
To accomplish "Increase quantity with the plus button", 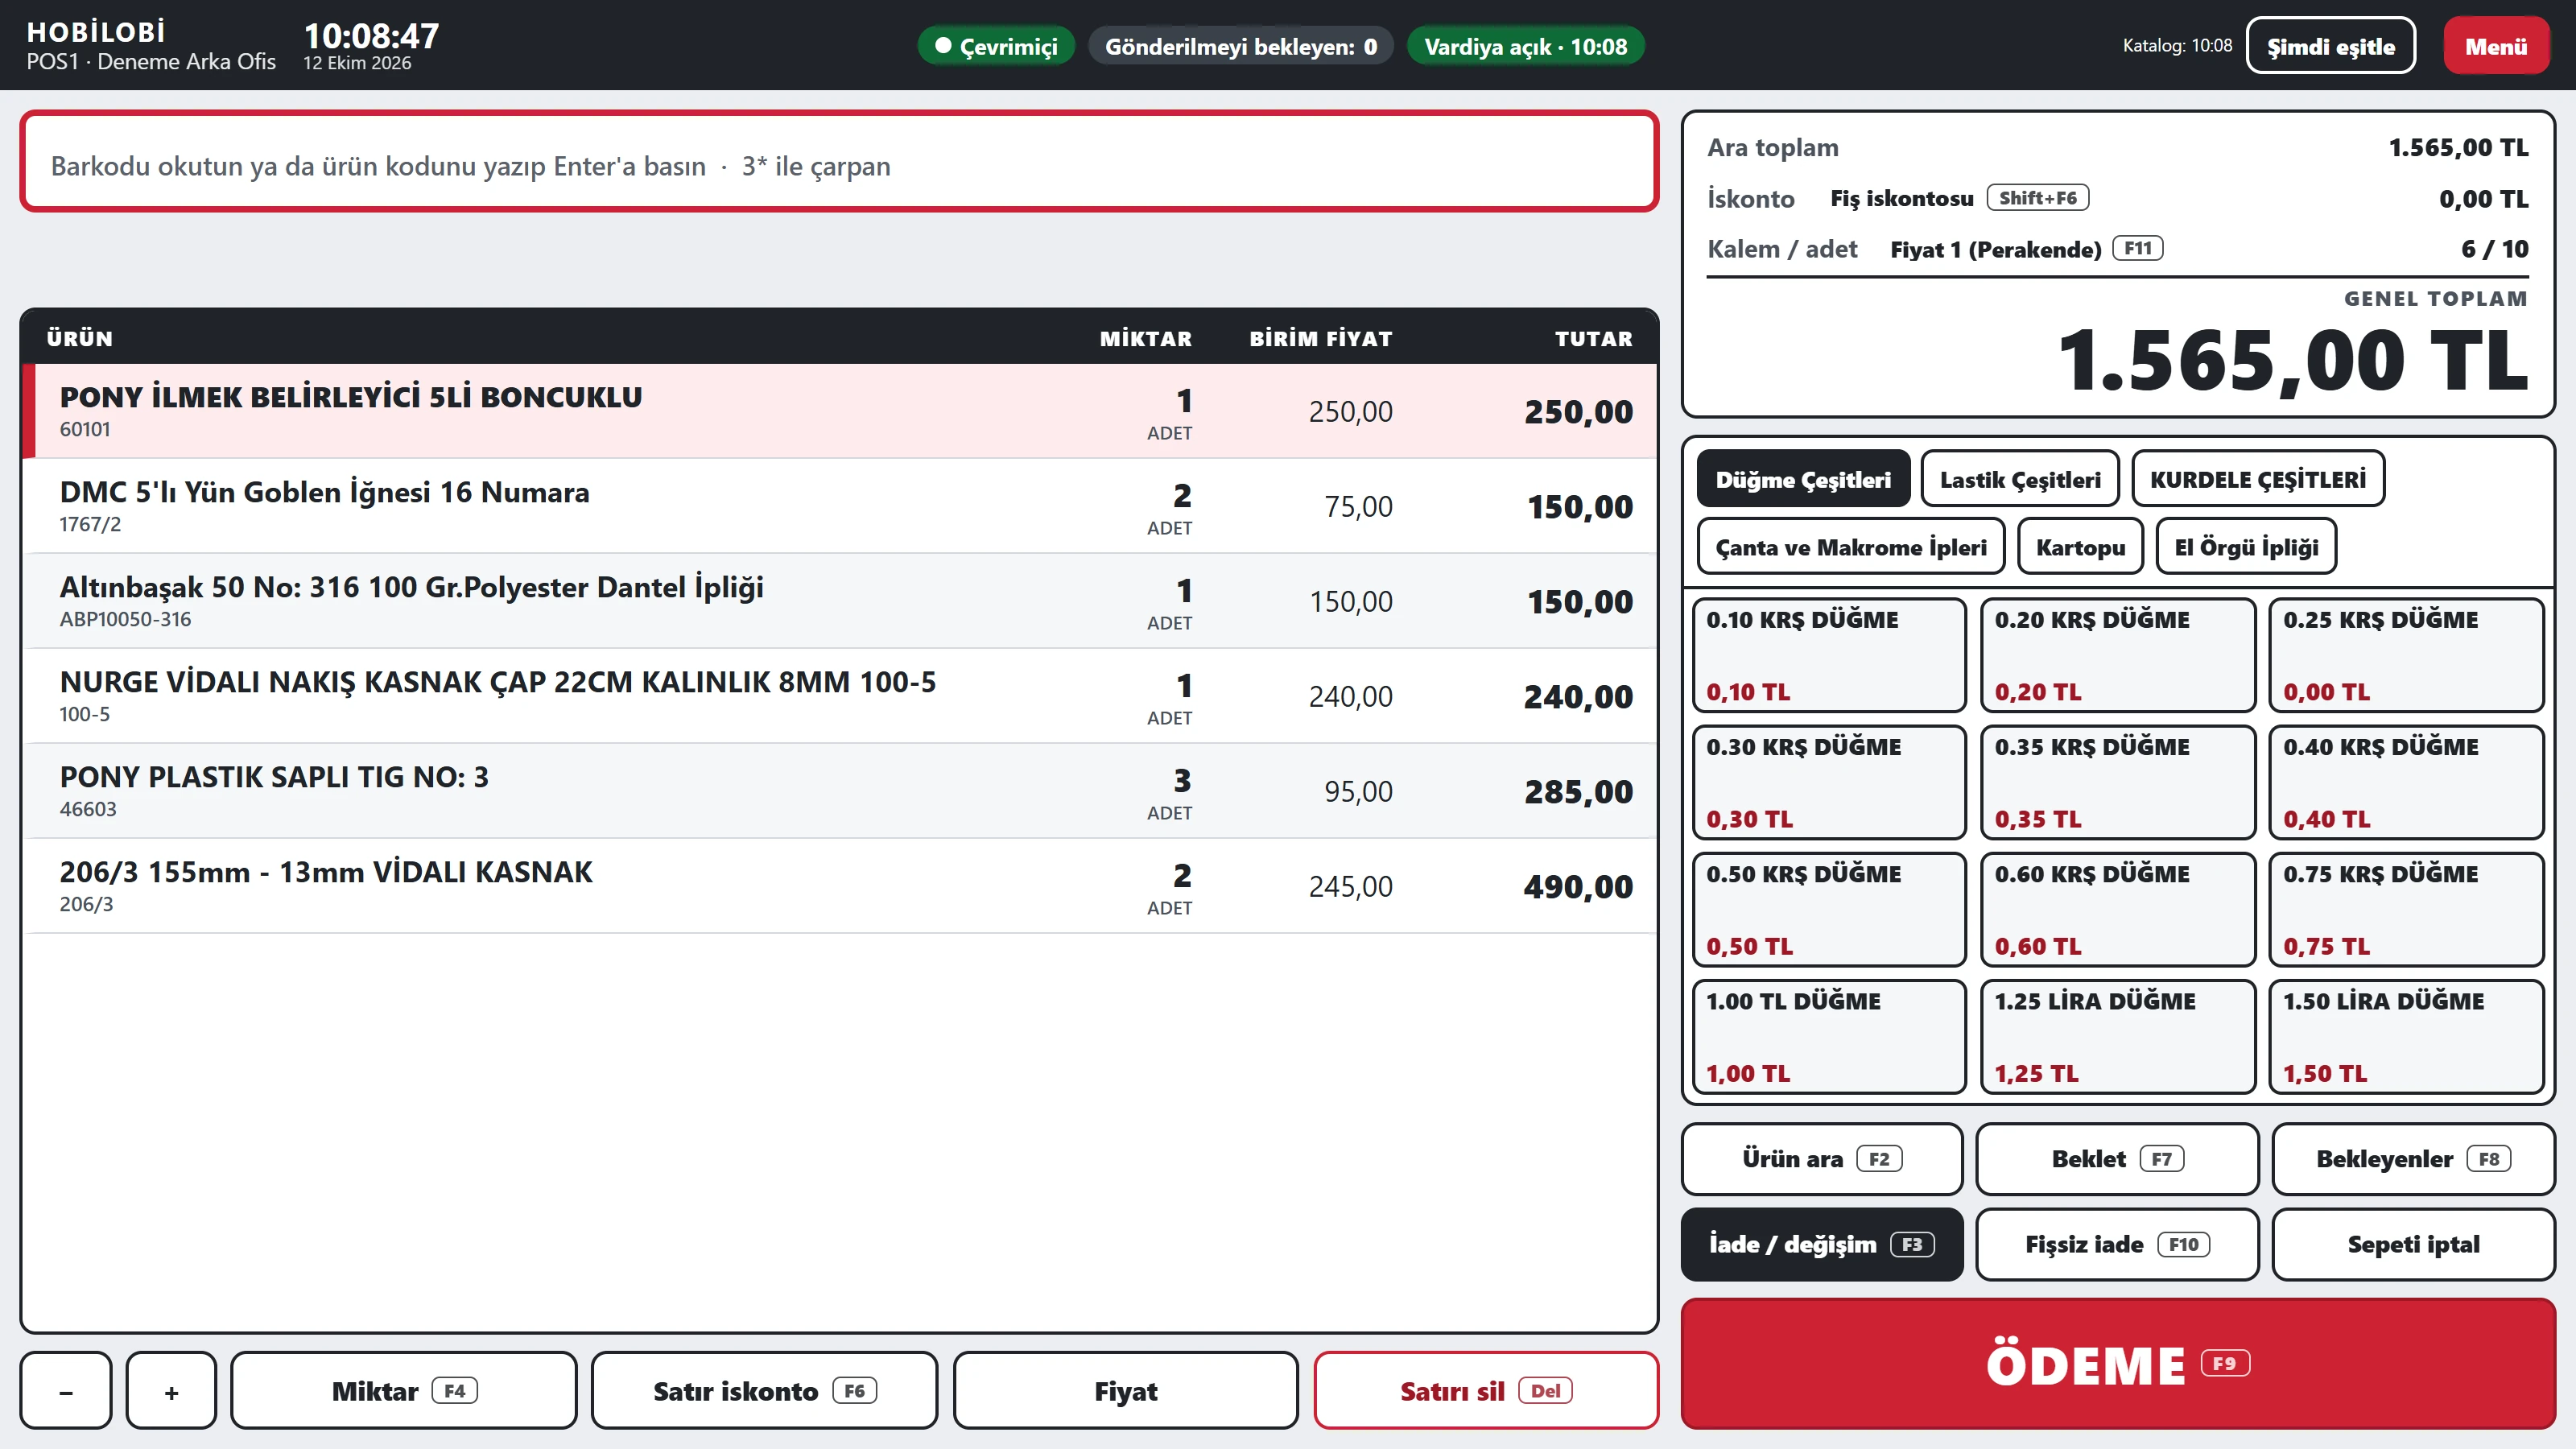I will [x=171, y=1390].
